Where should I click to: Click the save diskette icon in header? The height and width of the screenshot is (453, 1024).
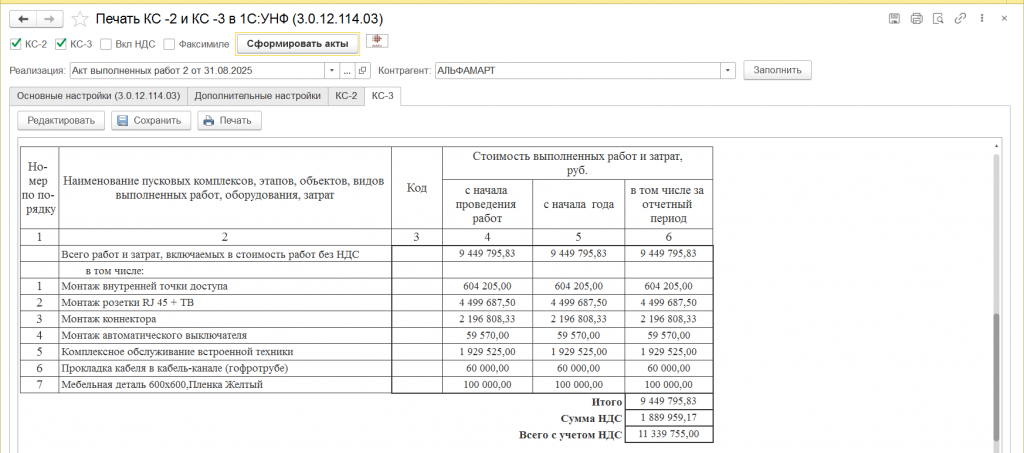895,19
